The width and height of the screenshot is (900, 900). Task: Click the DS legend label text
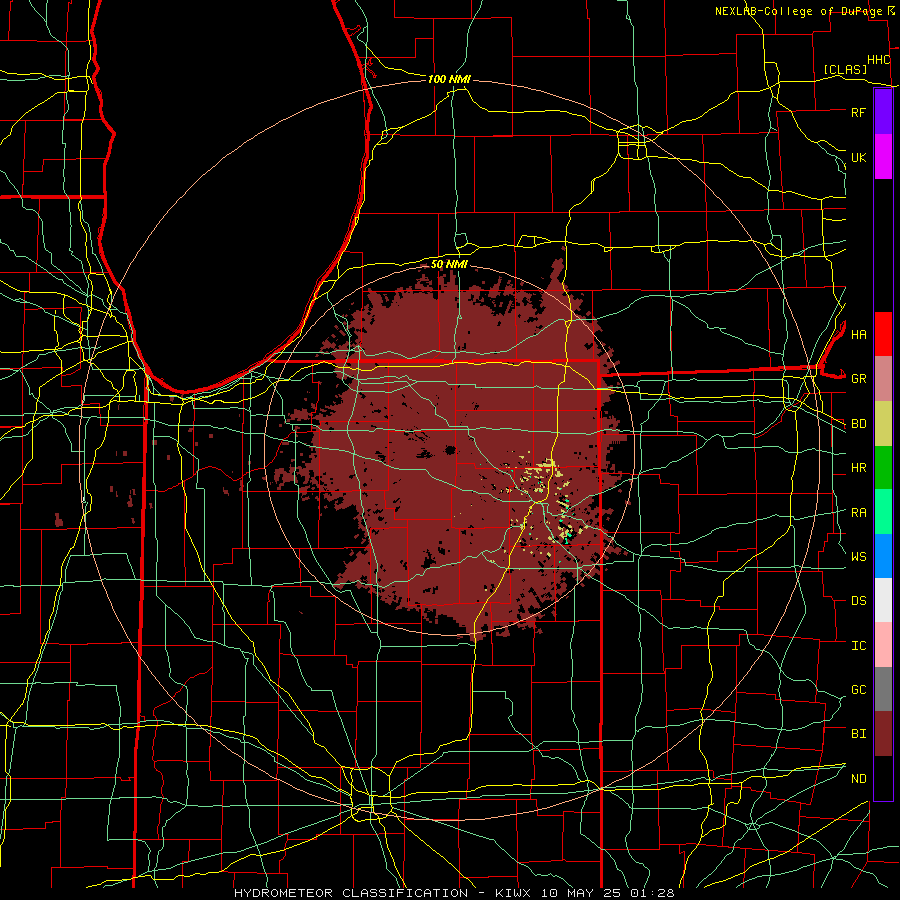(858, 601)
